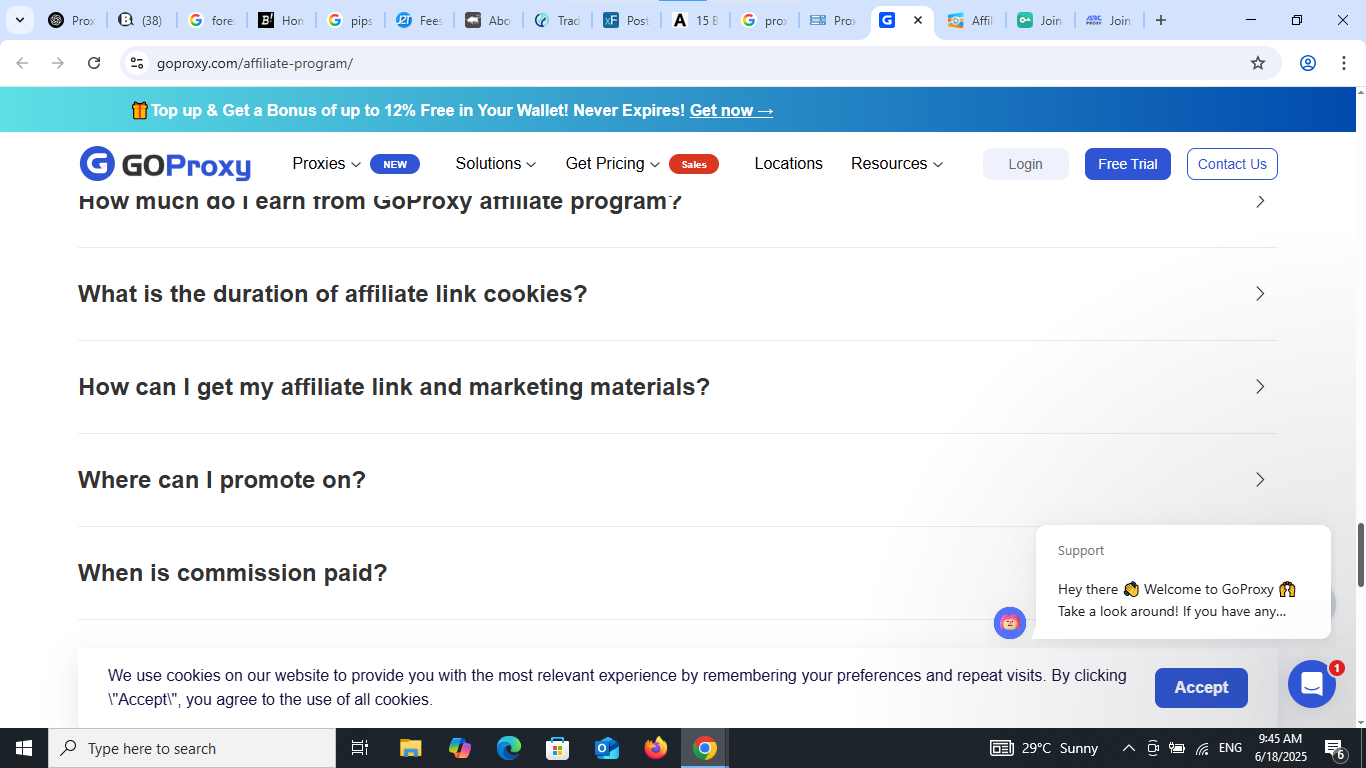1366x768 pixels.
Task: Go back to the previous page
Action: (22, 63)
